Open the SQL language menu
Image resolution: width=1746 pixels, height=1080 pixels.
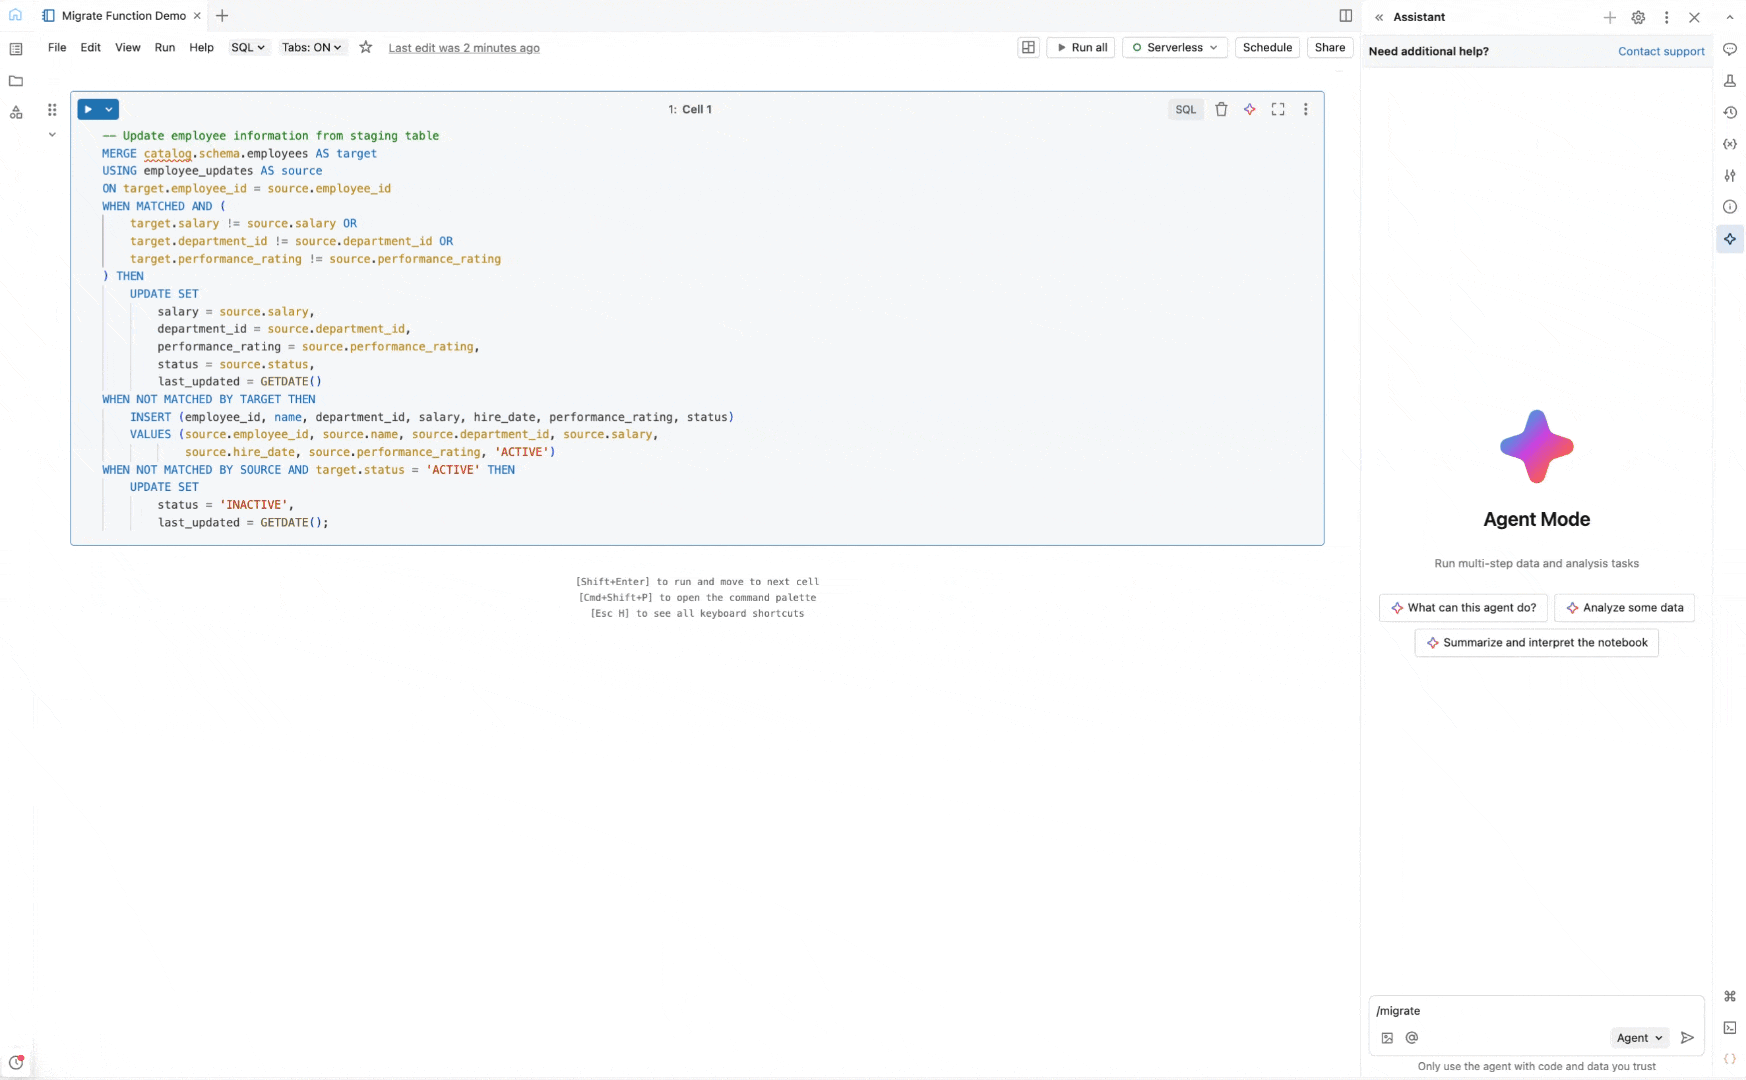tap(247, 47)
